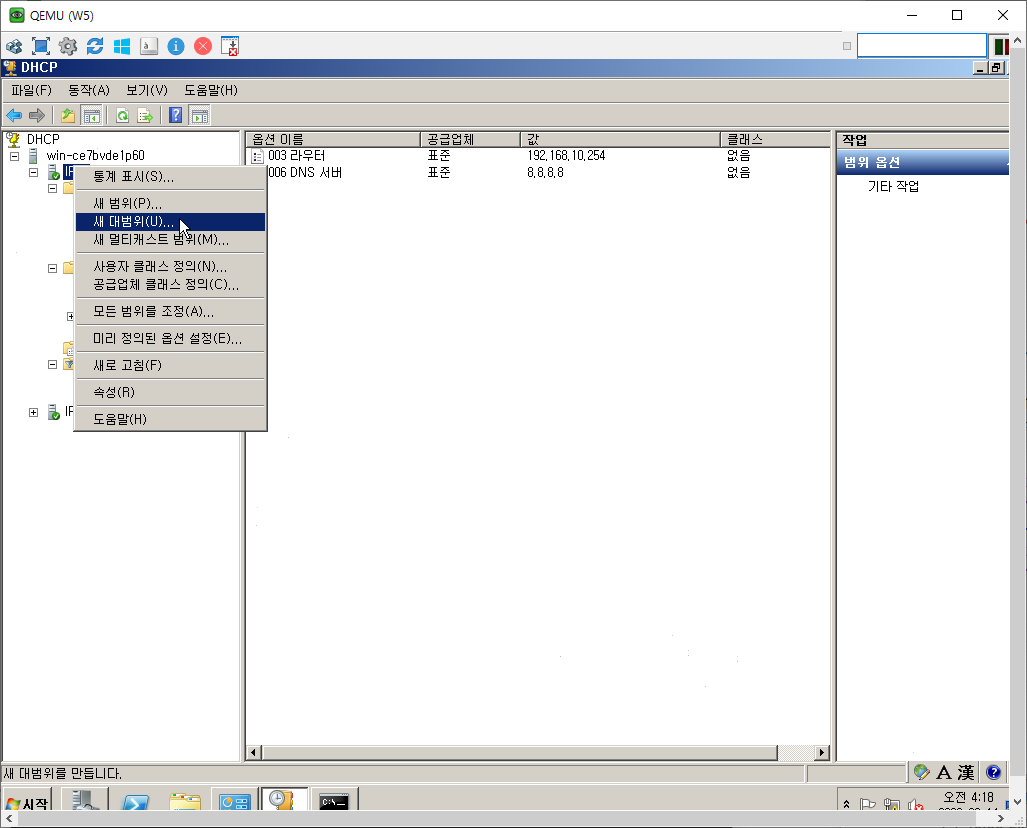This screenshot has width=1027, height=828.
Task: Toggle show/hide console tree icon
Action: click(91, 115)
